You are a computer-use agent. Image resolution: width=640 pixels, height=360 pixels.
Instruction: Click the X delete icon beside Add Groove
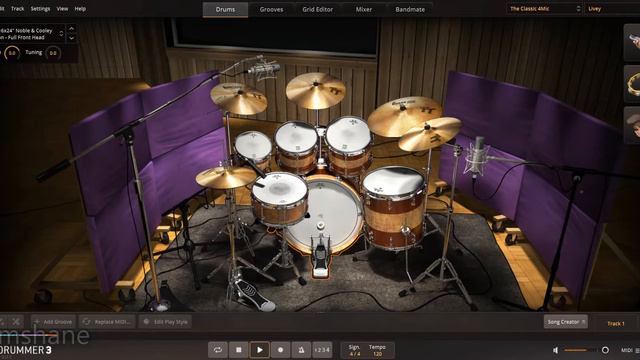point(16,322)
